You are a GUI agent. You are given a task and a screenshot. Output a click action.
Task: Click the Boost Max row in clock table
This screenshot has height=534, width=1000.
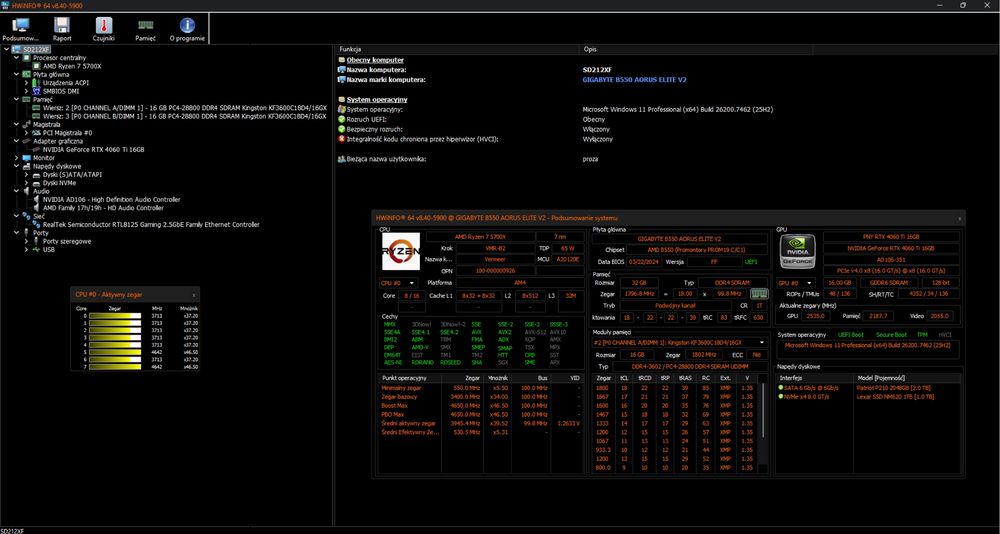pyautogui.click(x=482, y=405)
